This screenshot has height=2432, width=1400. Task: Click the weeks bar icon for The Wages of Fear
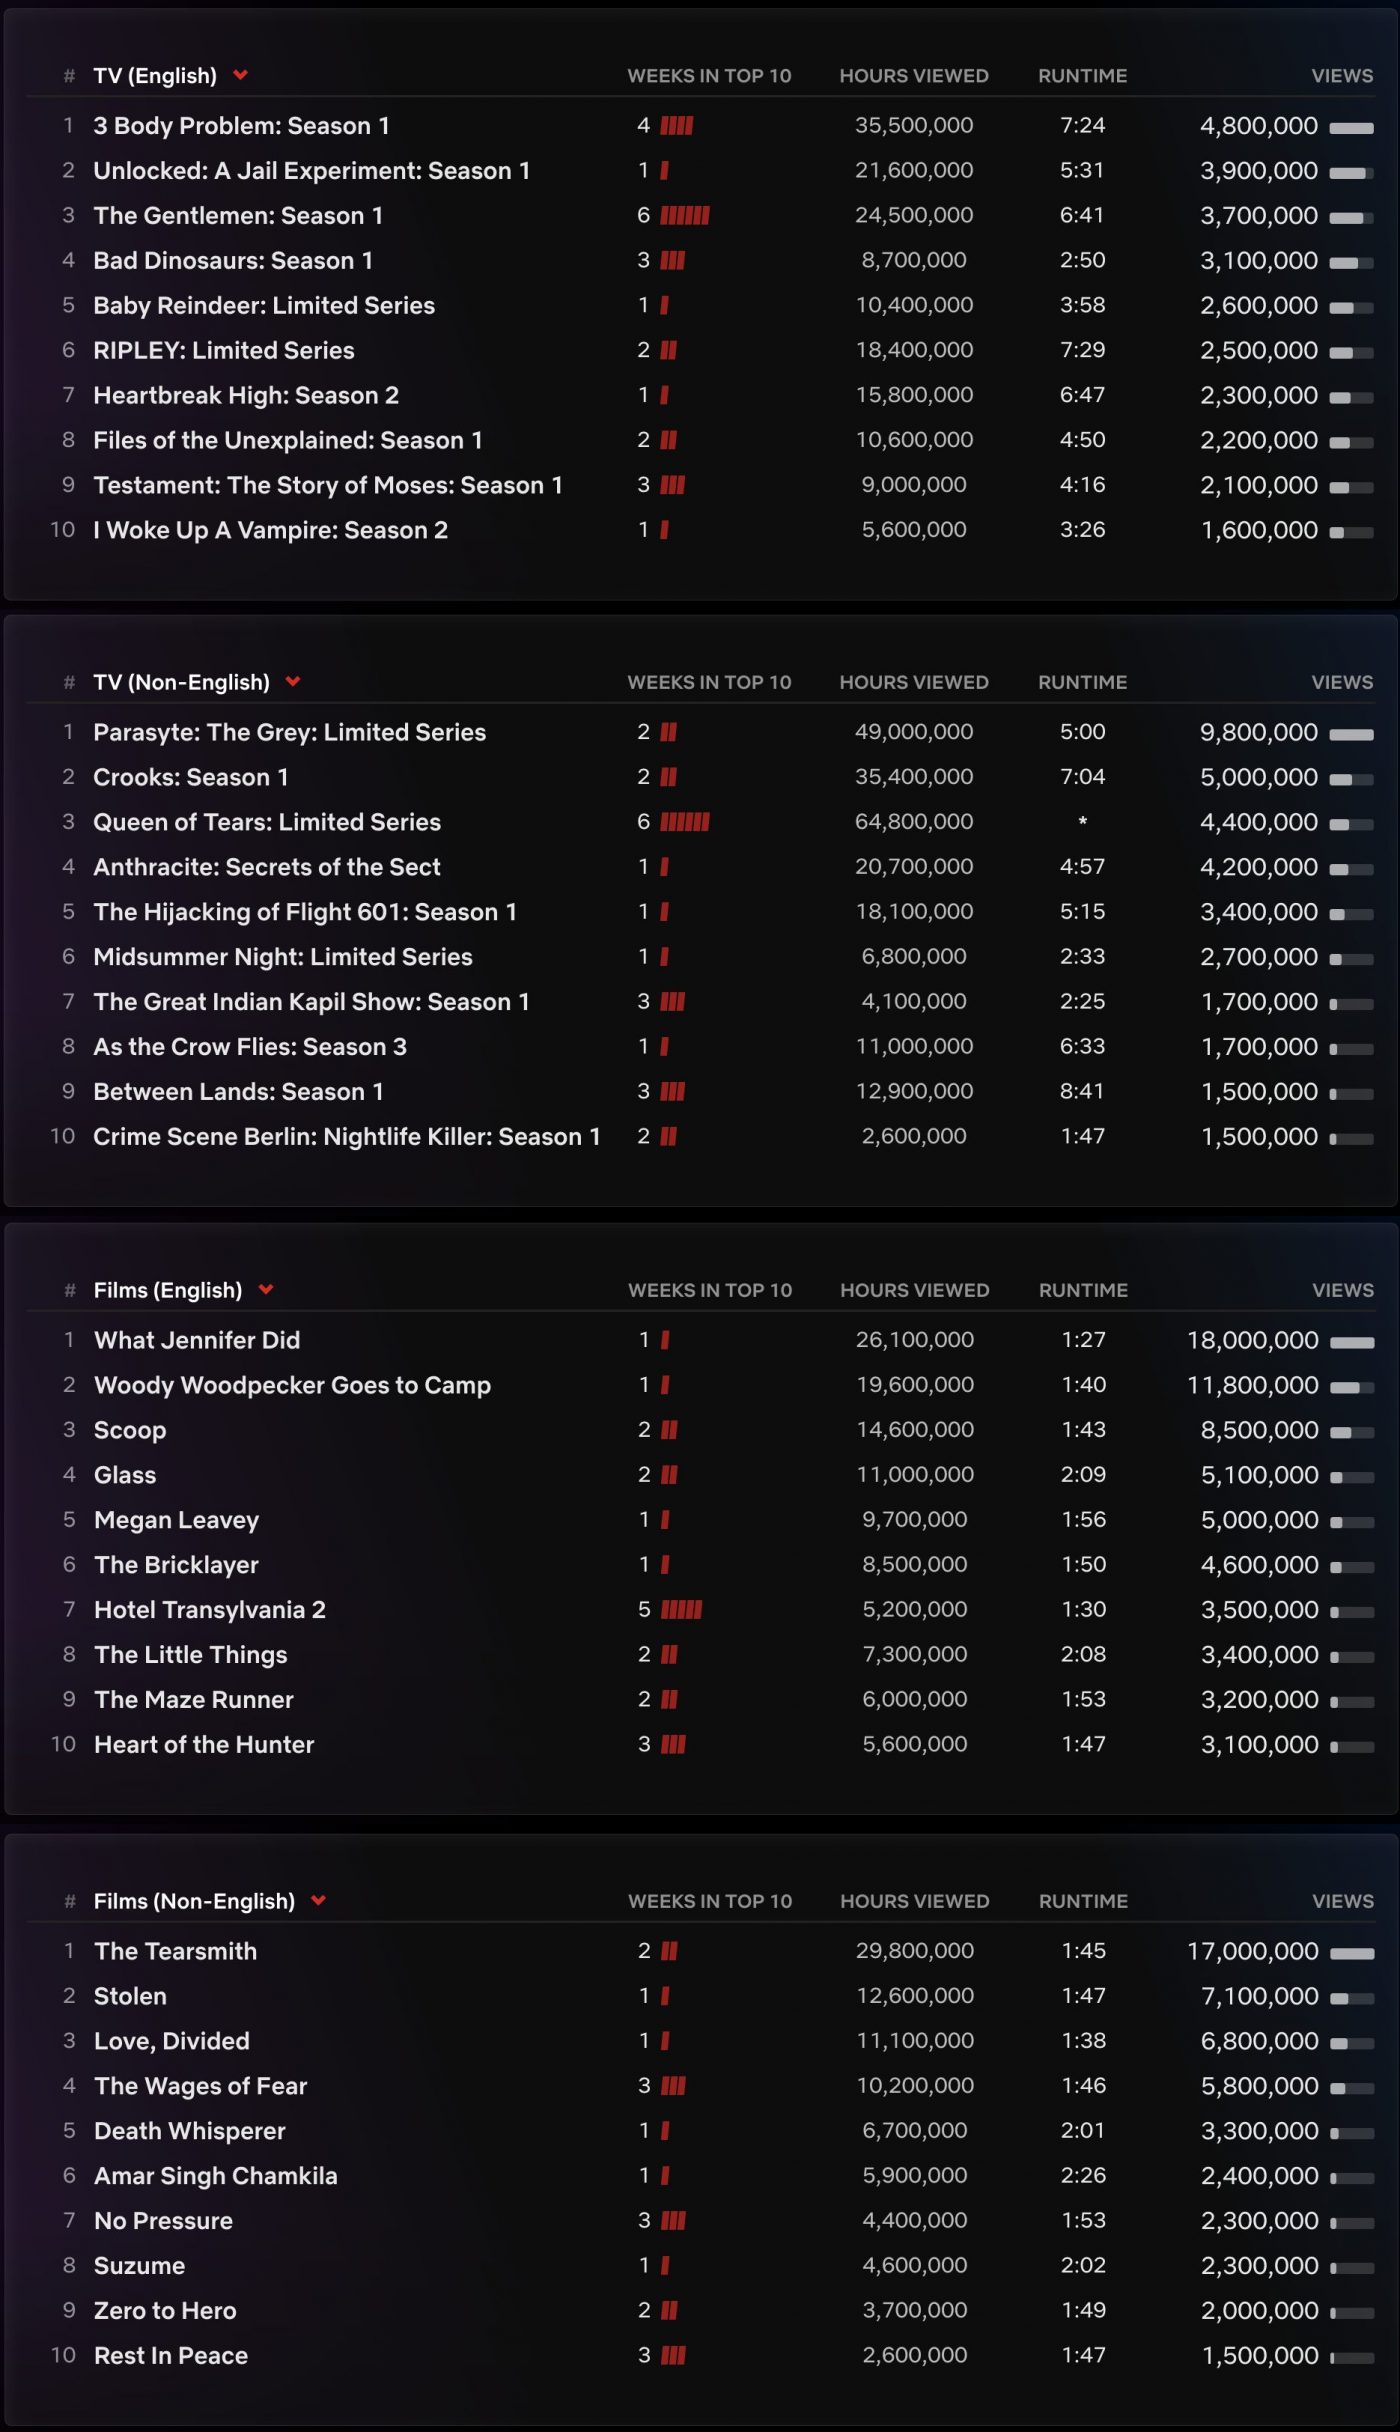(674, 2086)
